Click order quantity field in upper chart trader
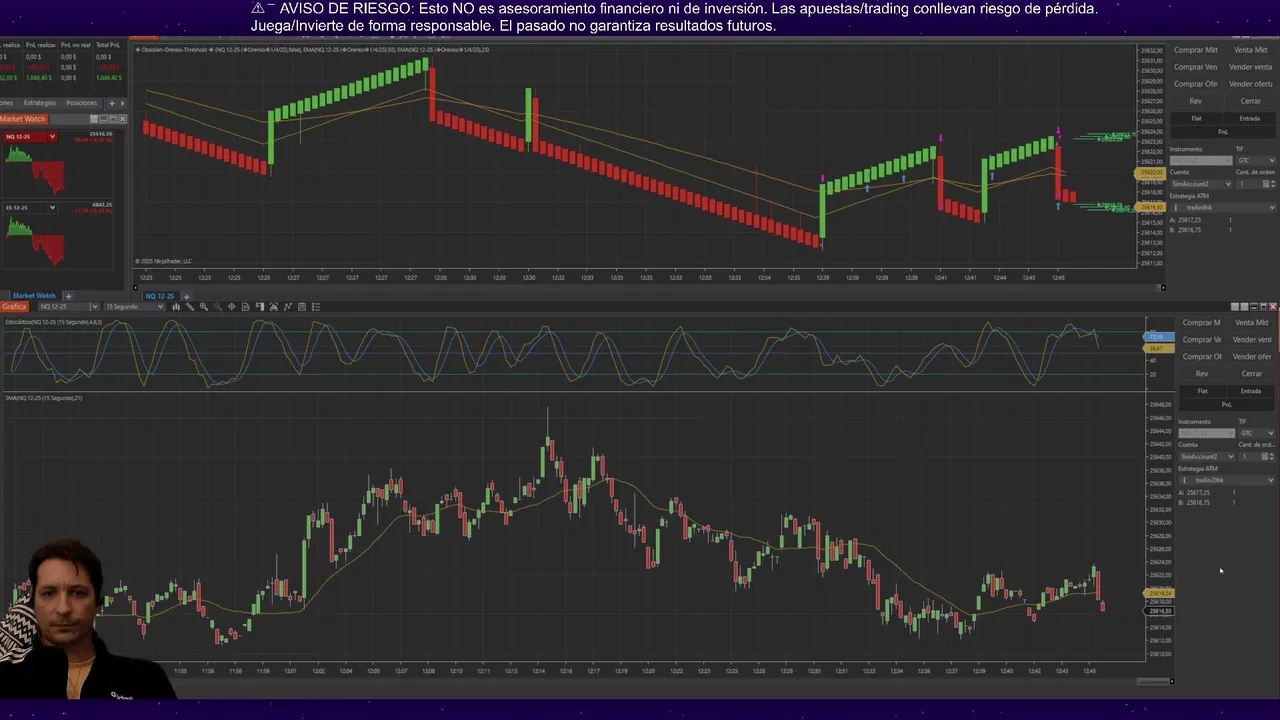This screenshot has width=1280, height=720. [1248, 184]
